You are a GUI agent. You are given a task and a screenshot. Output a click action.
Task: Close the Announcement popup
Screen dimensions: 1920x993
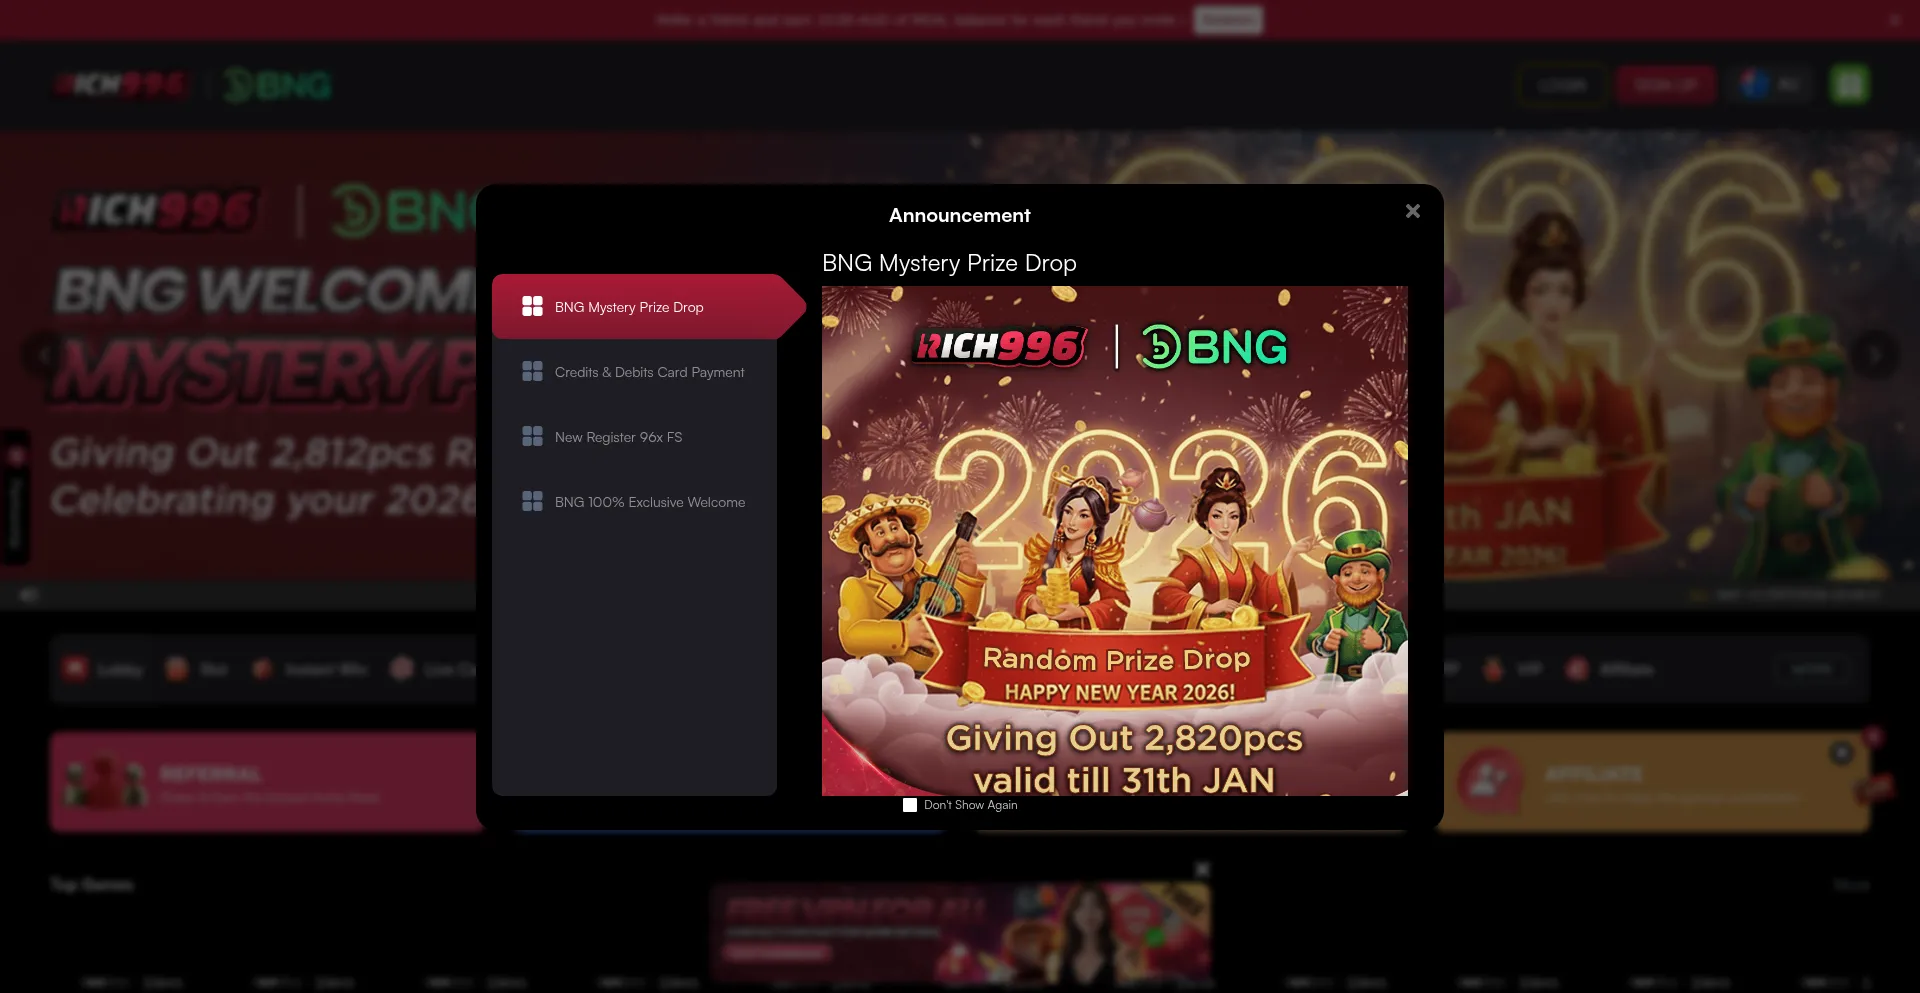pyautogui.click(x=1412, y=211)
